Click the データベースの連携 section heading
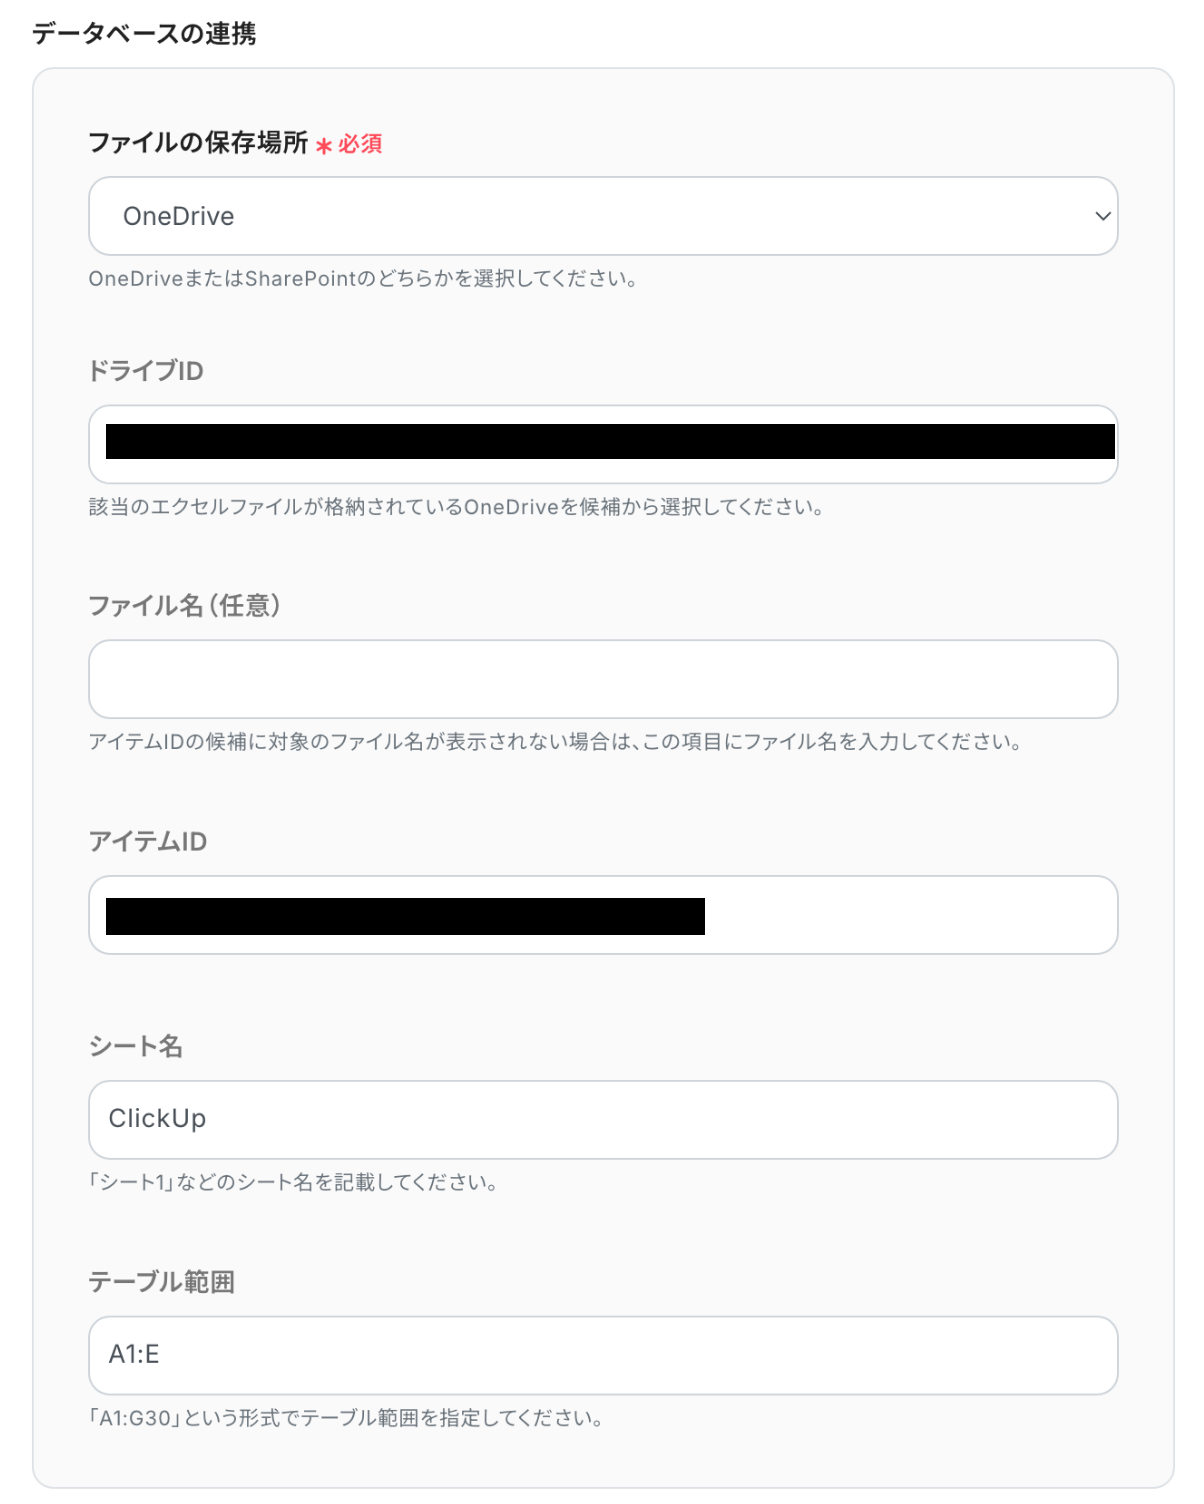1204x1504 pixels. (x=144, y=34)
